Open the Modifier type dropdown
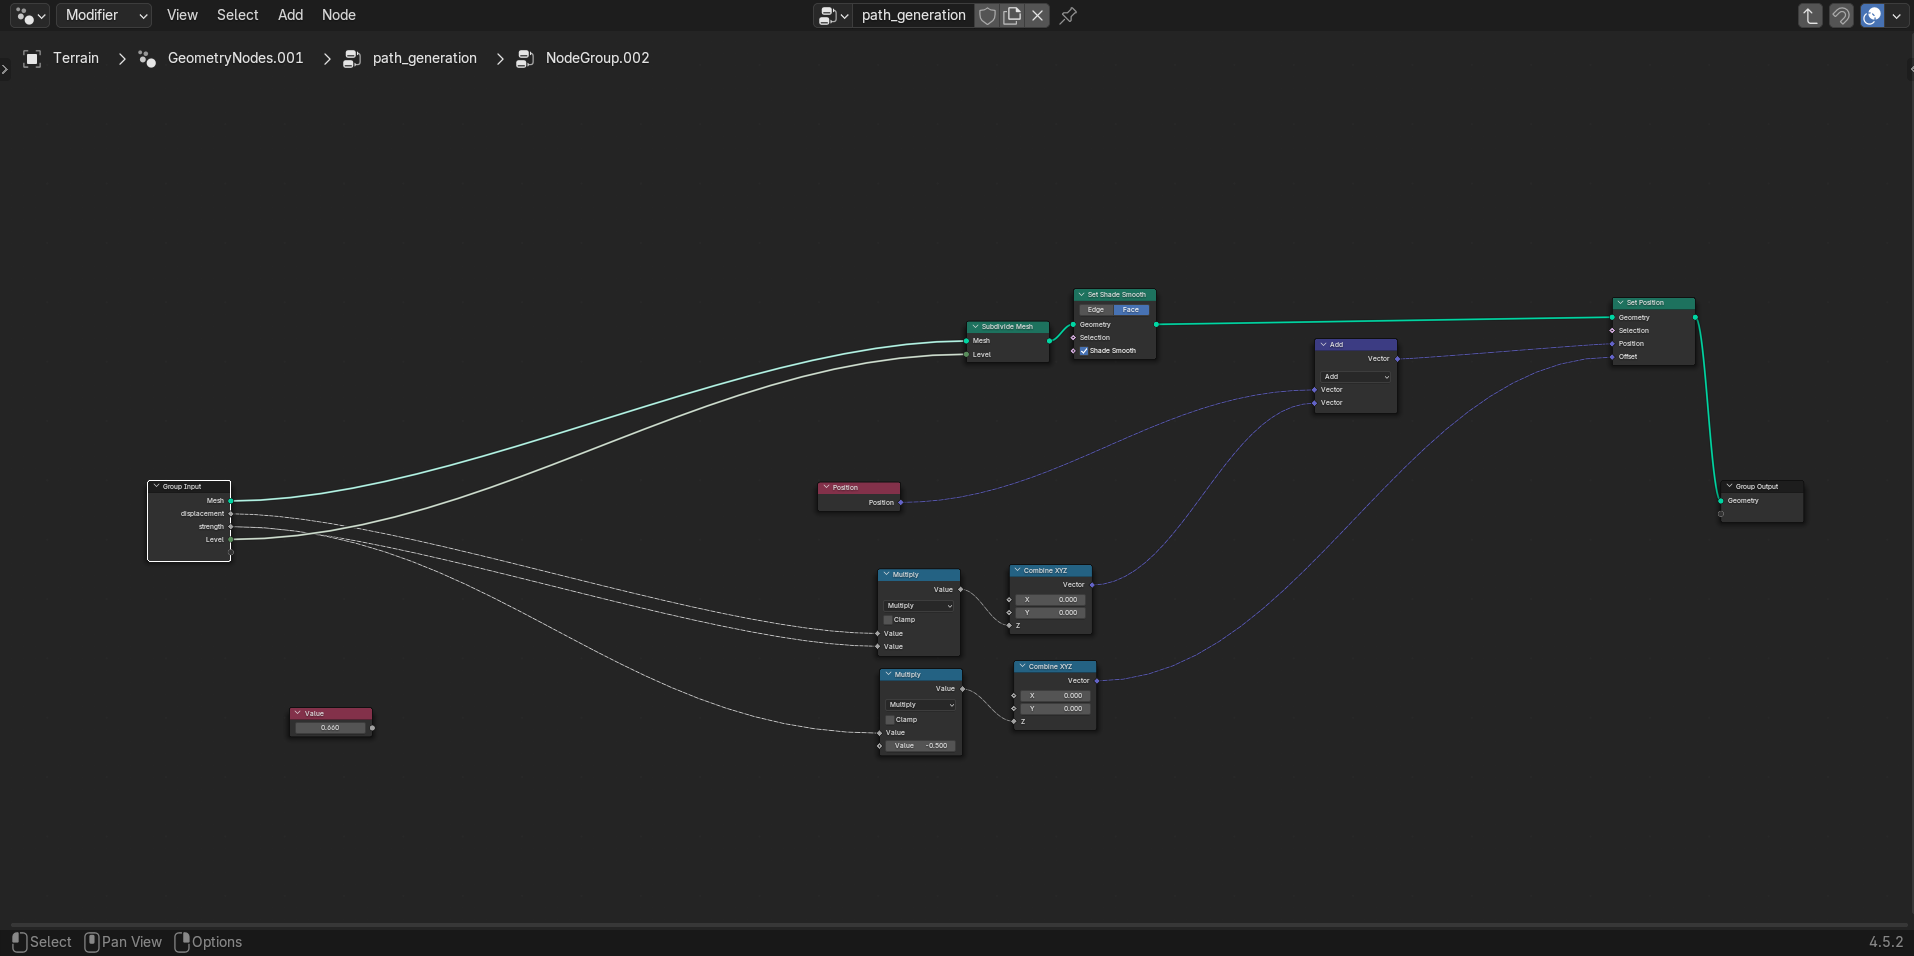 [x=105, y=15]
